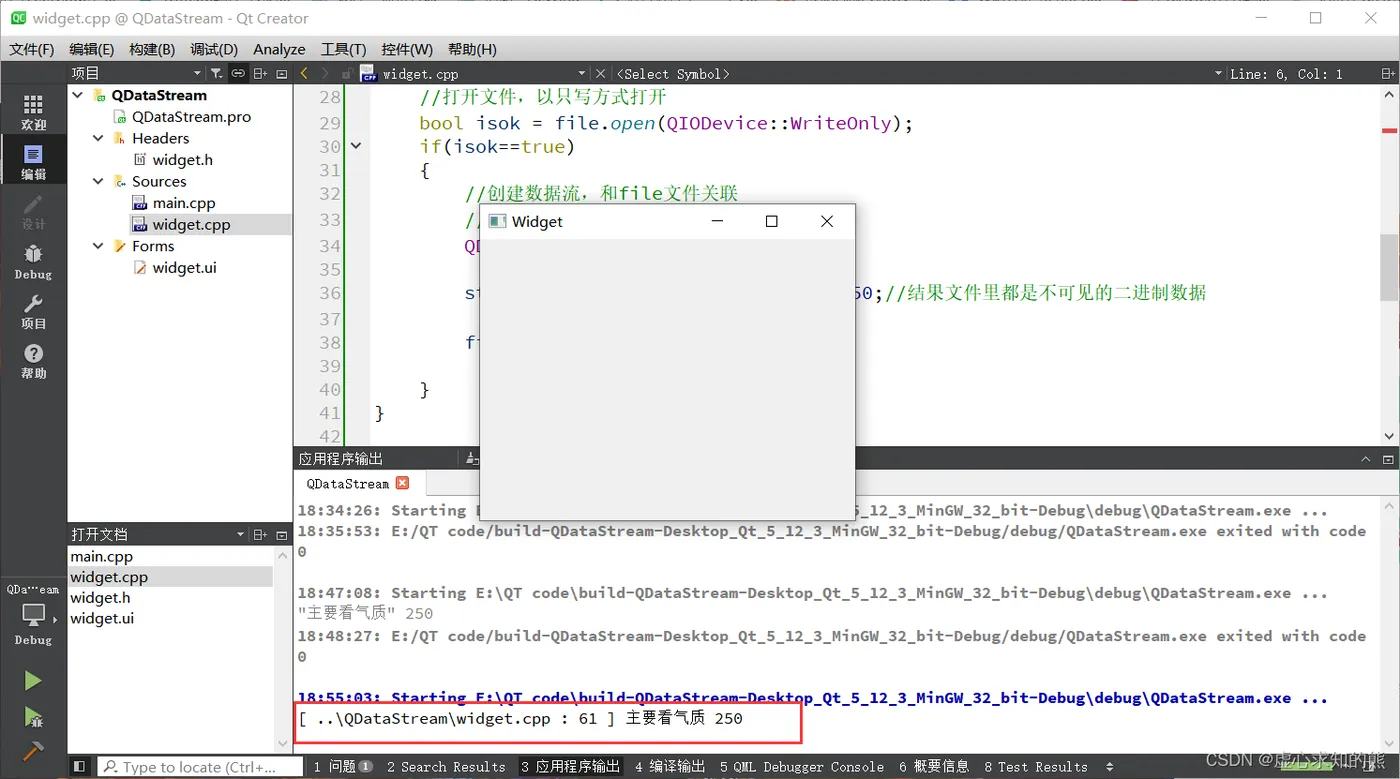This screenshot has height=779, width=1400.
Task: Select main.cpp in the project tree
Action: 184,203
